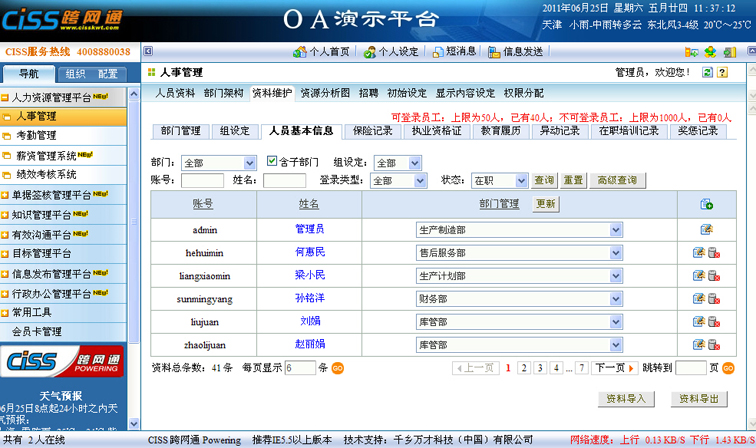Open the 资源分析图 menu item
This screenshot has width=756, height=448.
325,93
